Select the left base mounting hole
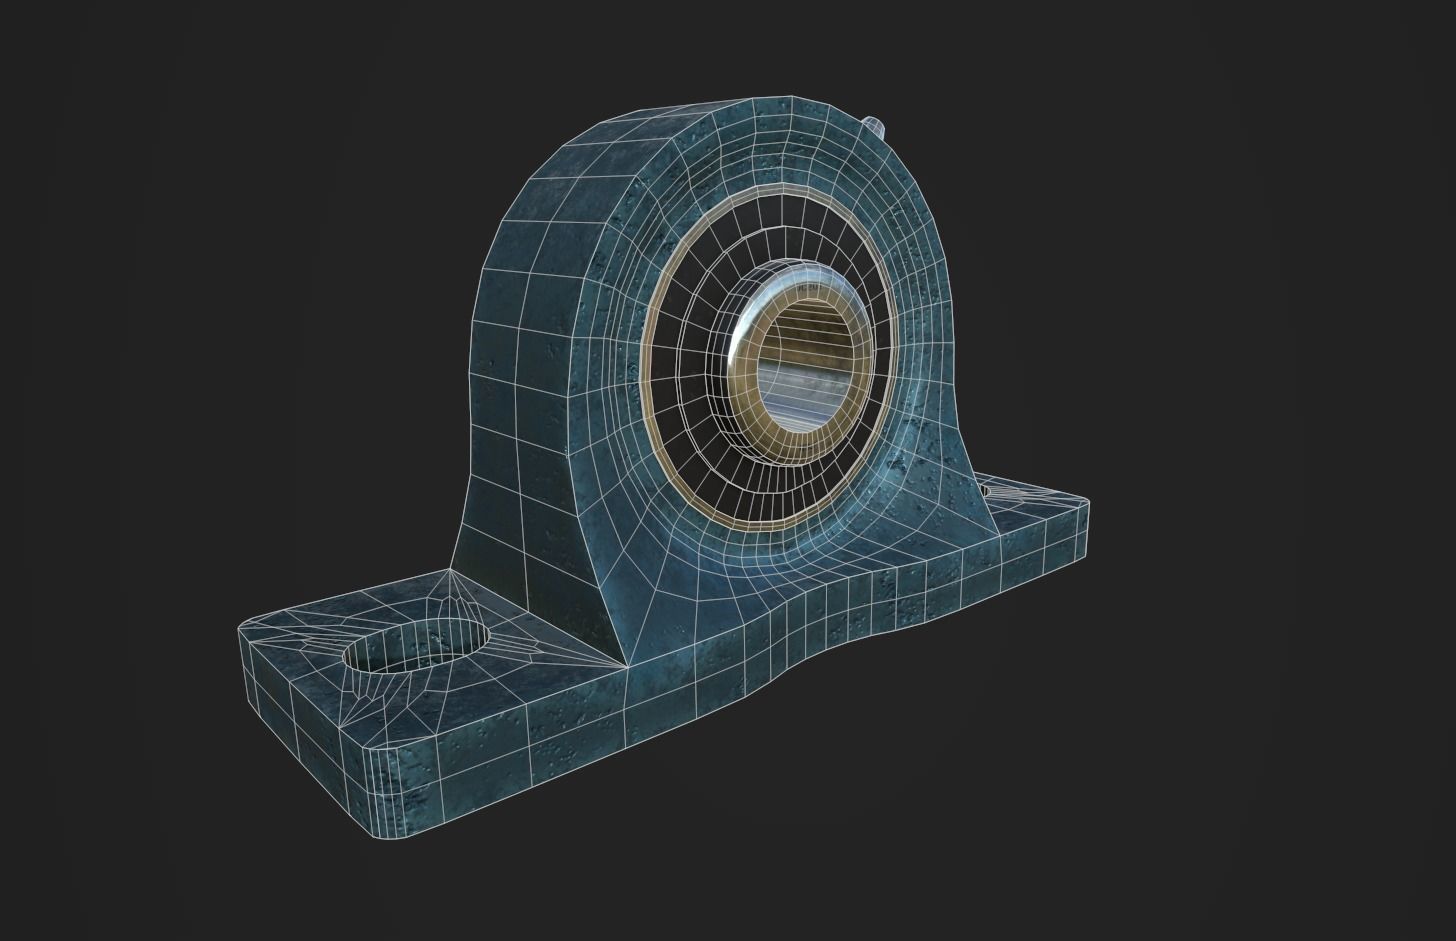1456x941 pixels. point(418,645)
